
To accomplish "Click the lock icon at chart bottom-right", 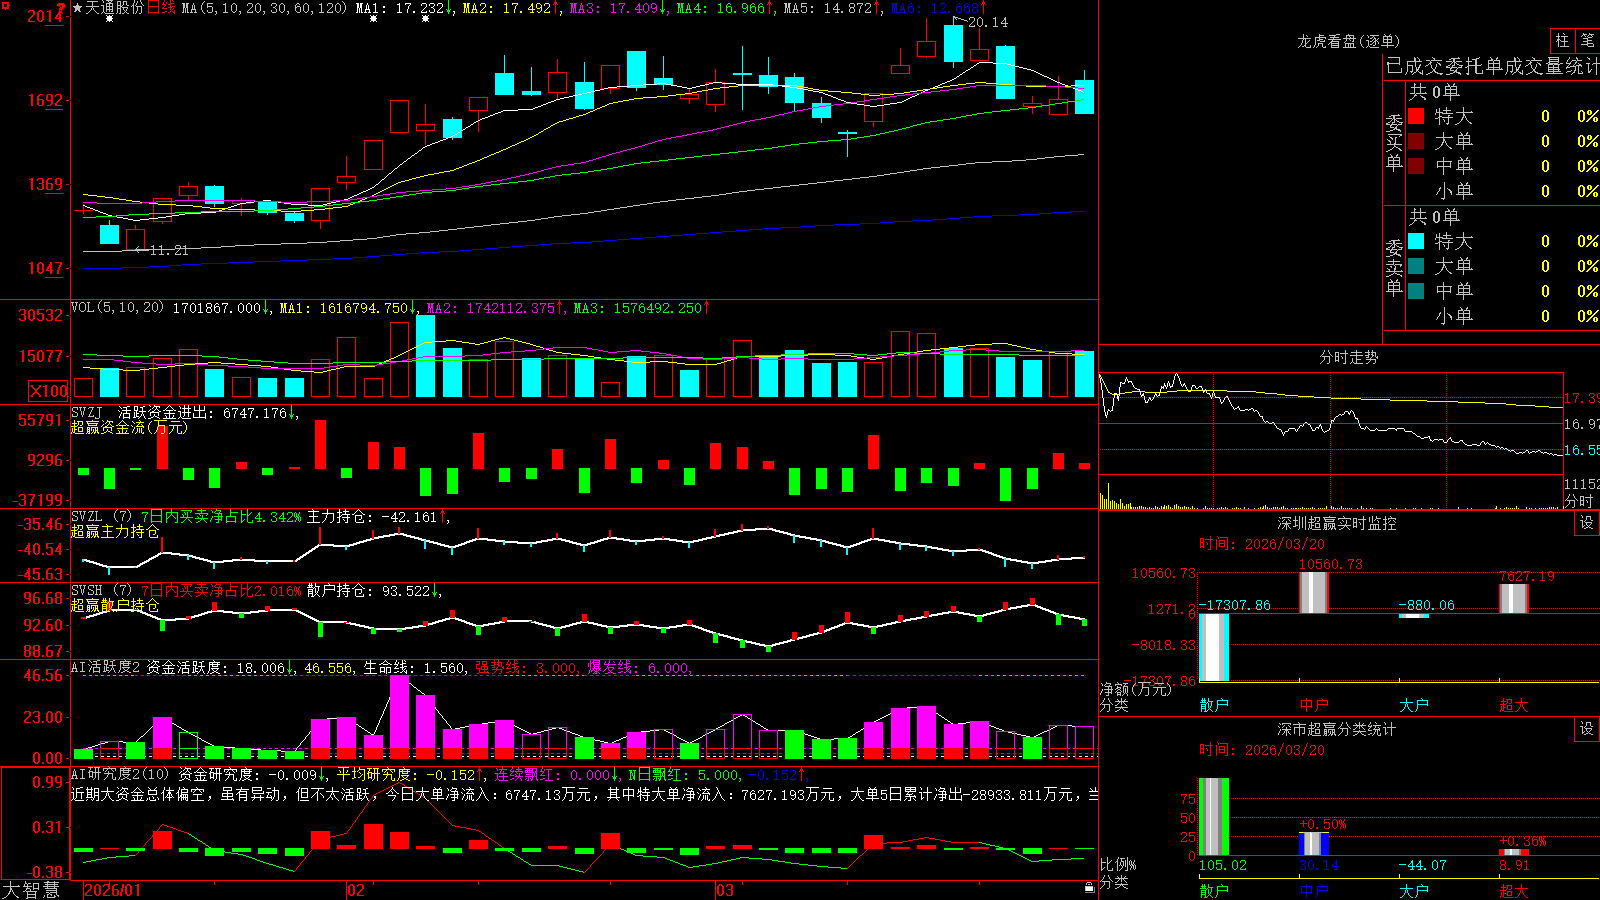I will point(1090,887).
